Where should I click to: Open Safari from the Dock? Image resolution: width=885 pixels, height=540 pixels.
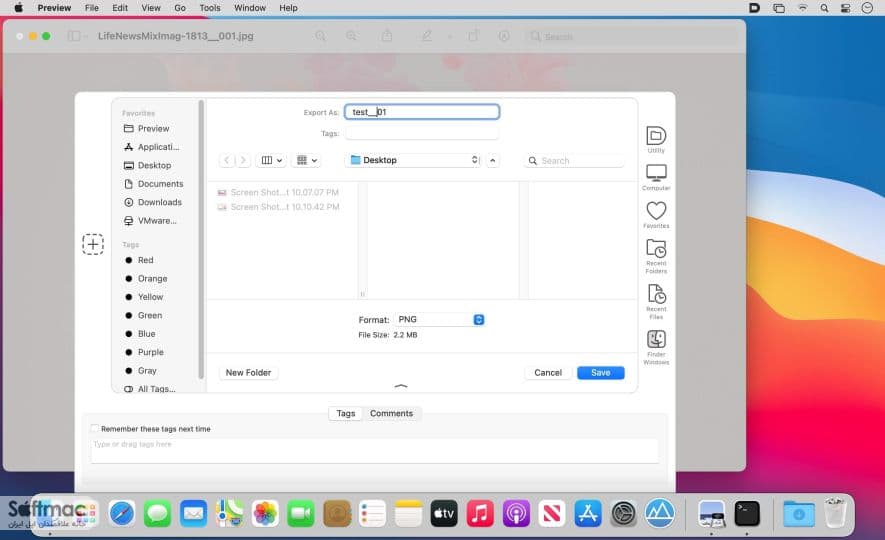pyautogui.click(x=122, y=514)
